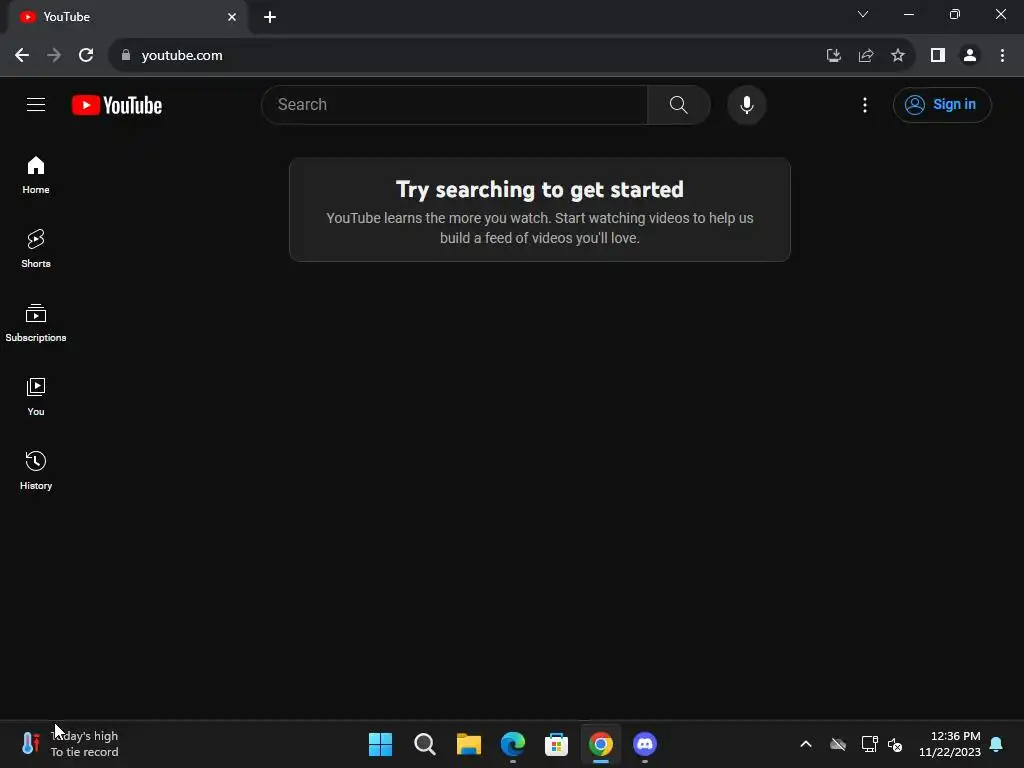Click the youtube.com address bar
Viewport: 1024px width, 768px height.
coord(470,56)
